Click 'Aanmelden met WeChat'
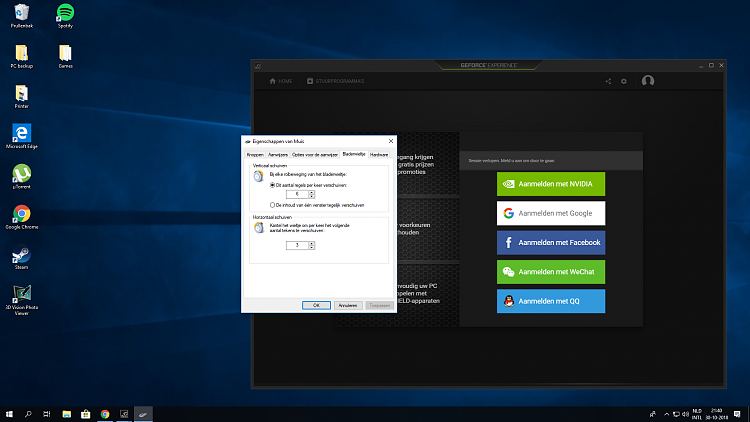Screen dimensions: 750x422 coord(551,272)
